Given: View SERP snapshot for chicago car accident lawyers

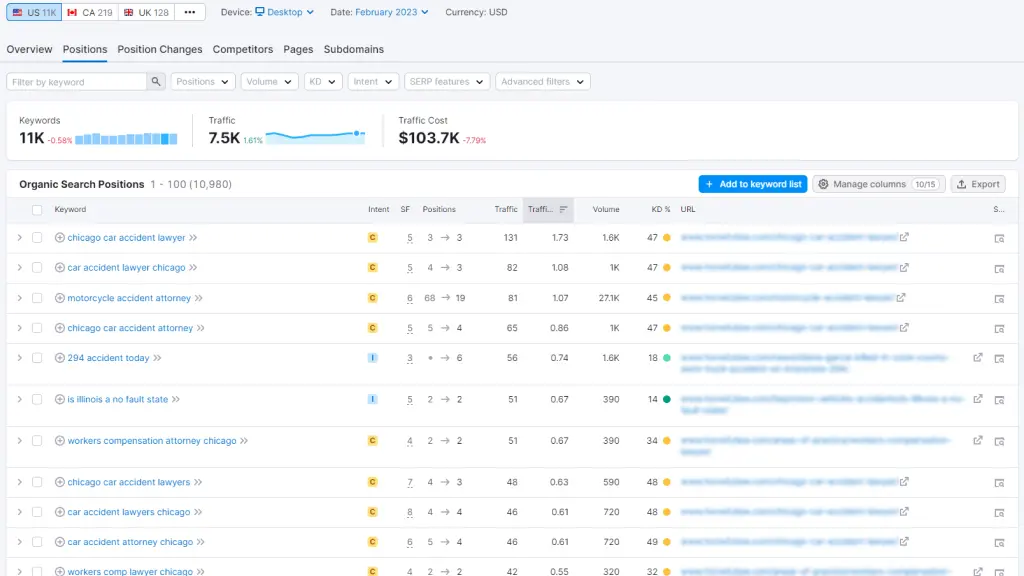Looking at the screenshot, I should tap(999, 483).
